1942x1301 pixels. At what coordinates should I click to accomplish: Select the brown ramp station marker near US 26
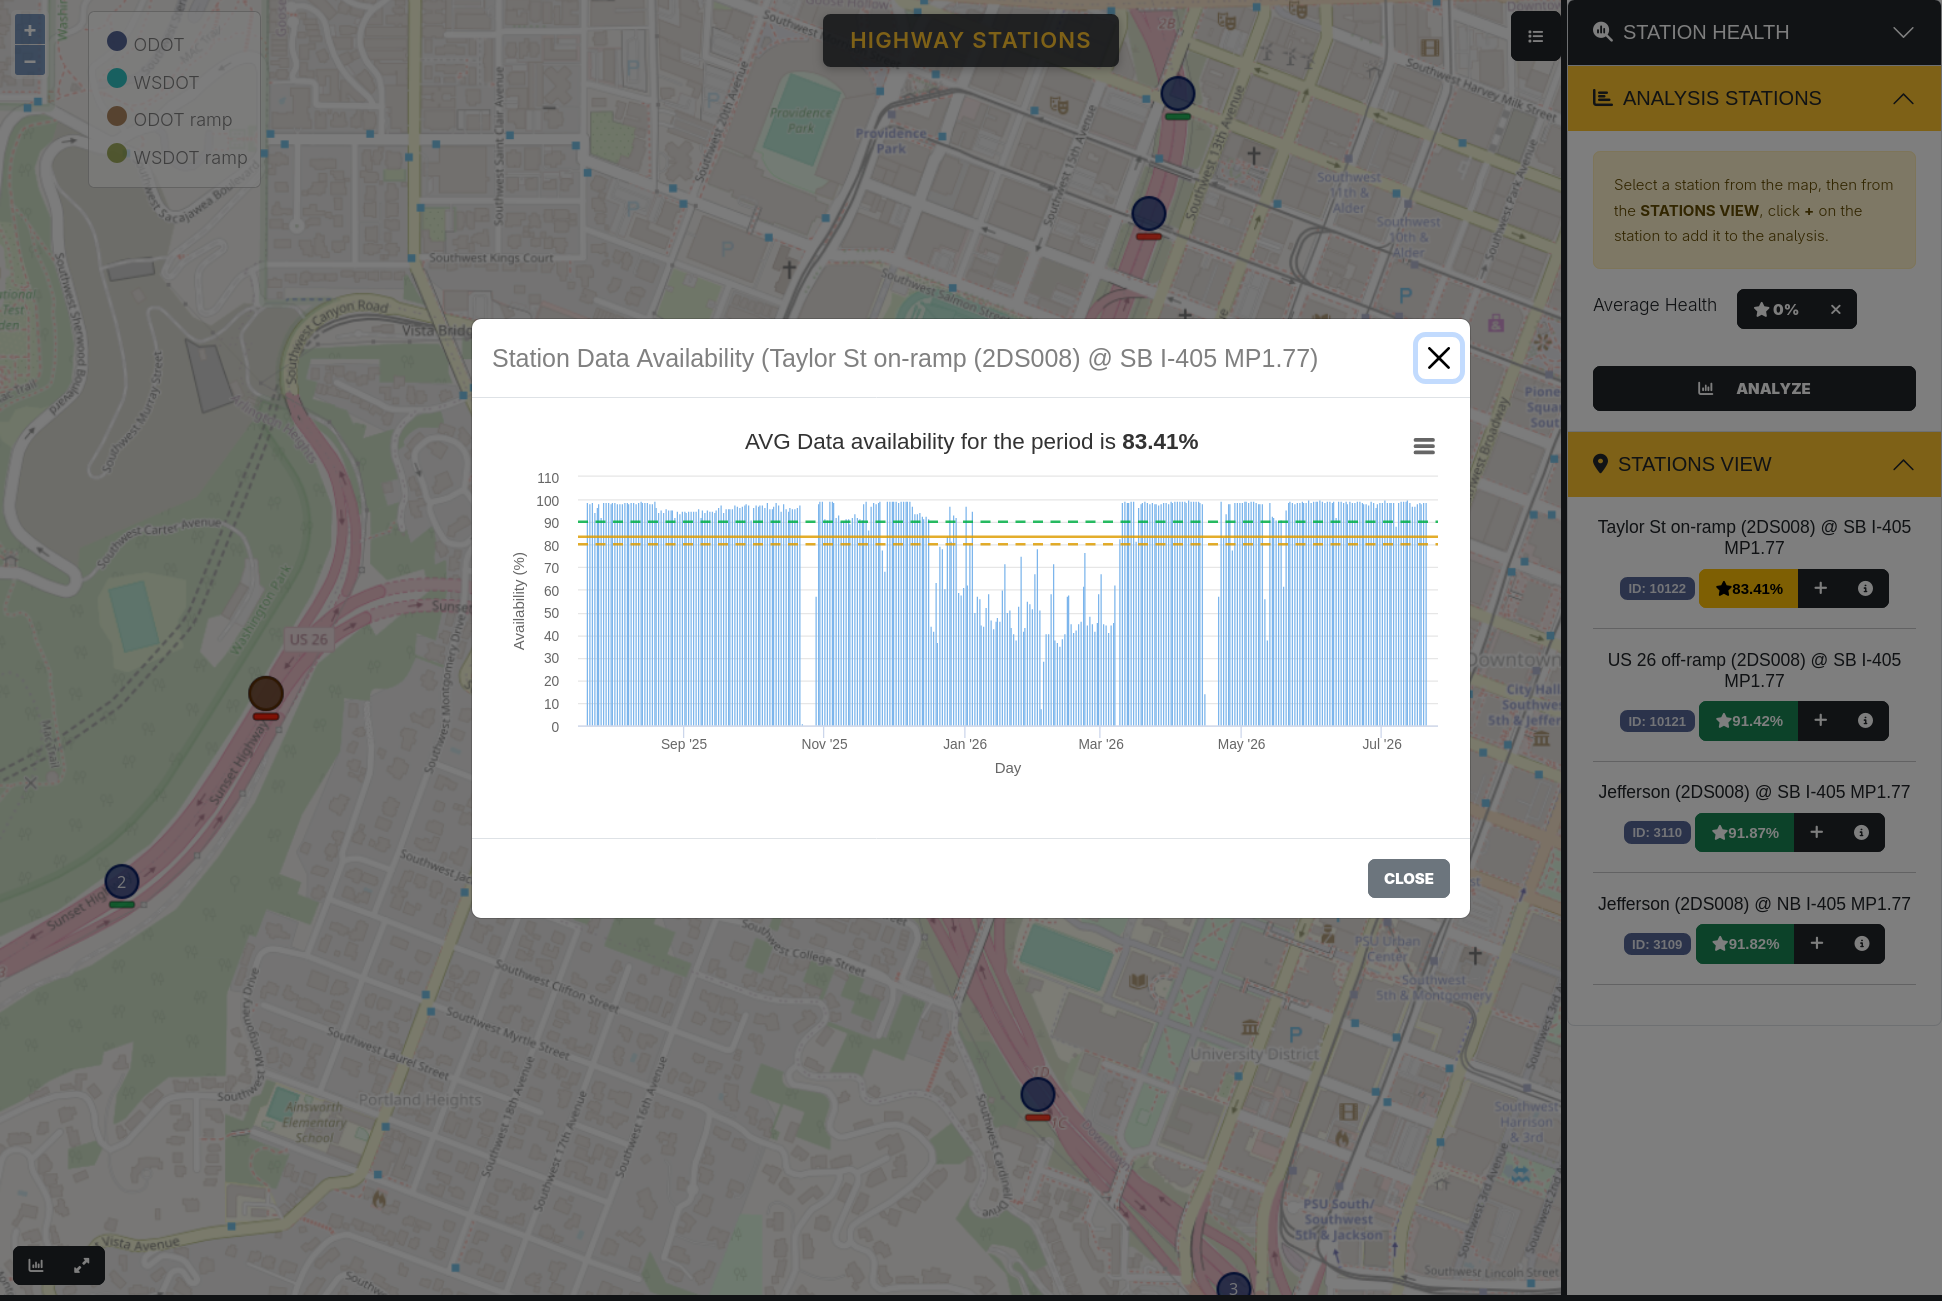pyautogui.click(x=265, y=692)
